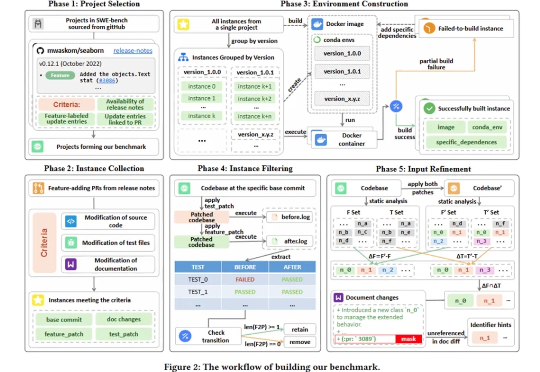Click 'version_x.y.z' under conda envs
This screenshot has height=372, width=540.
point(342,99)
